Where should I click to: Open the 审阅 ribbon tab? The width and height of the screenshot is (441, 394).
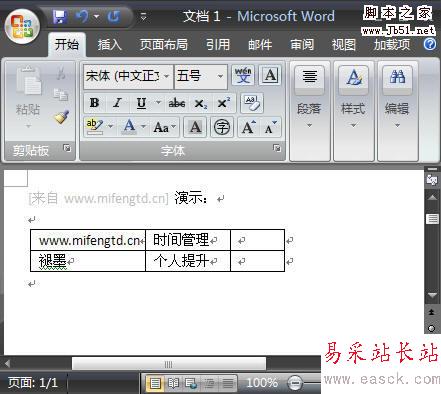point(302,44)
